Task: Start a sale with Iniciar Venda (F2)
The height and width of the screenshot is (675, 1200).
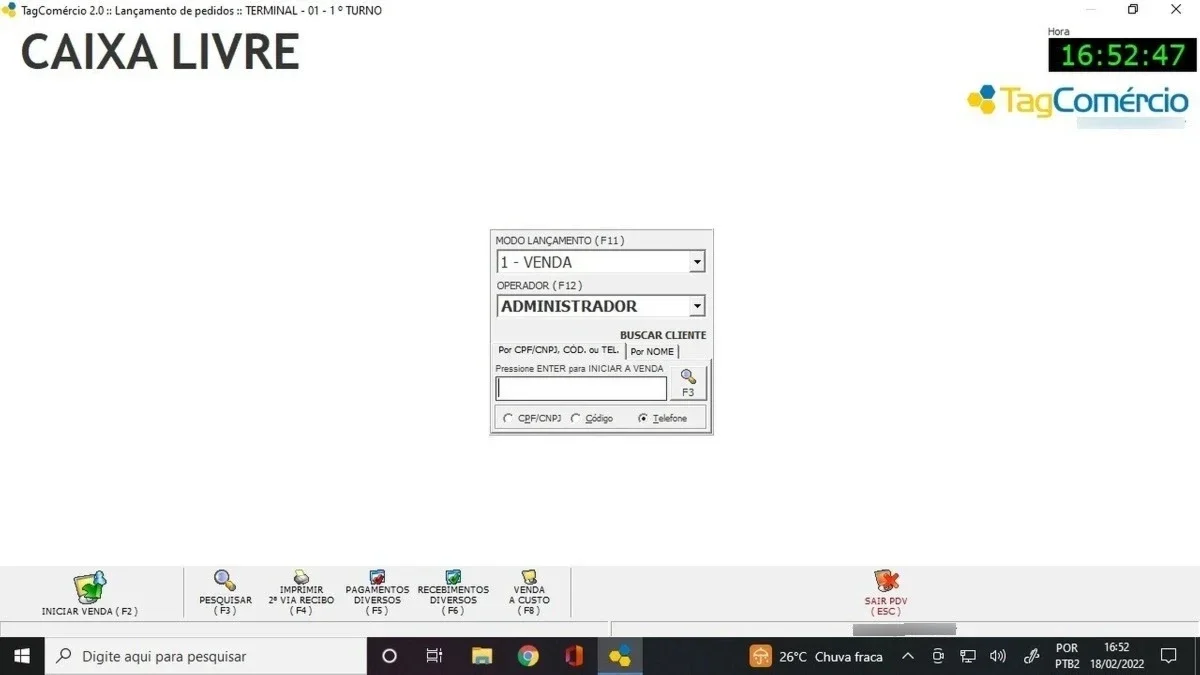Action: 90,594
